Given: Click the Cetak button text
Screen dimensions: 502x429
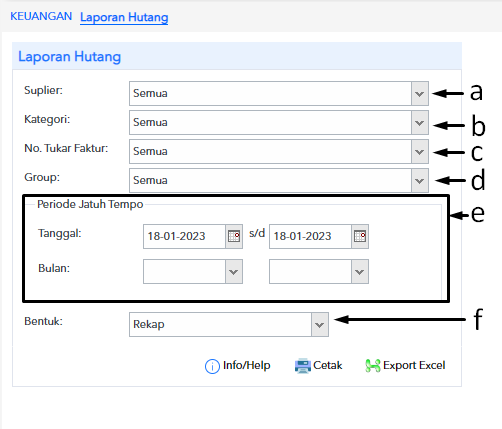Looking at the screenshot, I should click(x=328, y=365).
